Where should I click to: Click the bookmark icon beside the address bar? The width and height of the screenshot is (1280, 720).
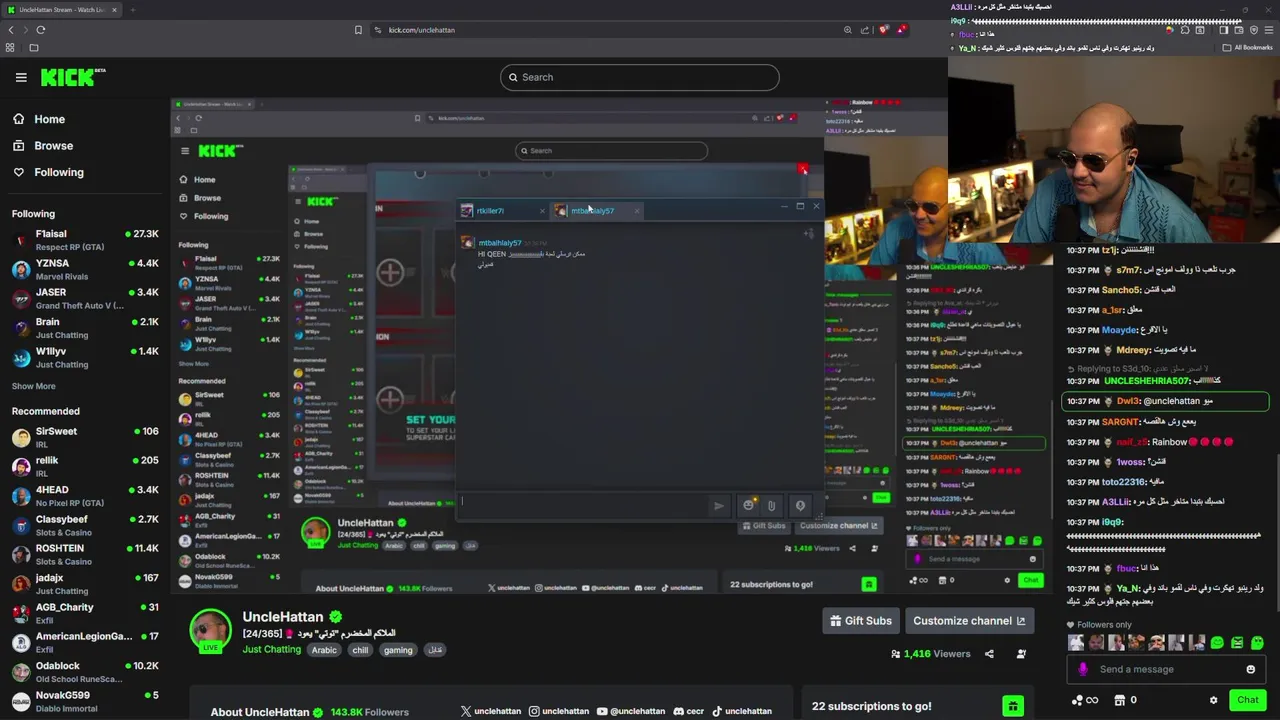[x=358, y=30]
